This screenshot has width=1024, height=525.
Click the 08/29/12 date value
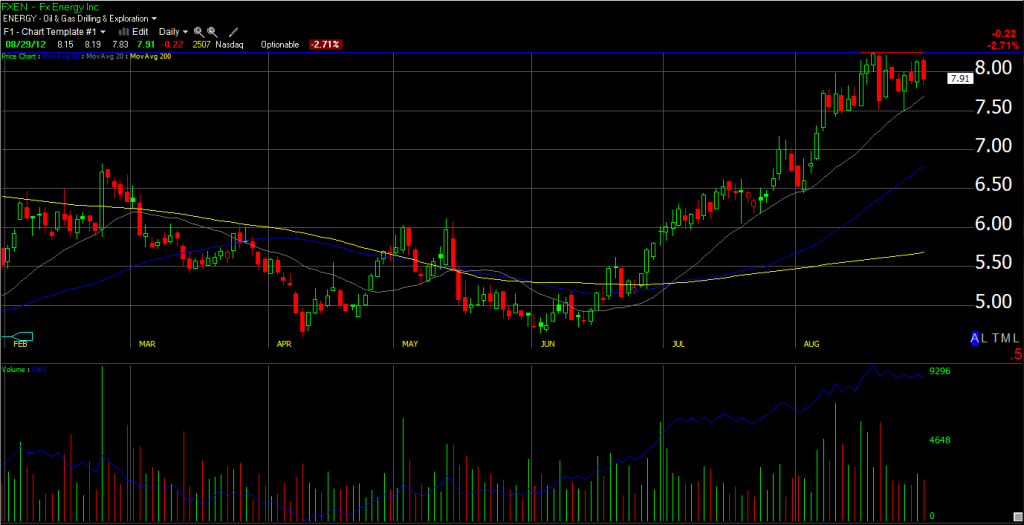pos(24,44)
